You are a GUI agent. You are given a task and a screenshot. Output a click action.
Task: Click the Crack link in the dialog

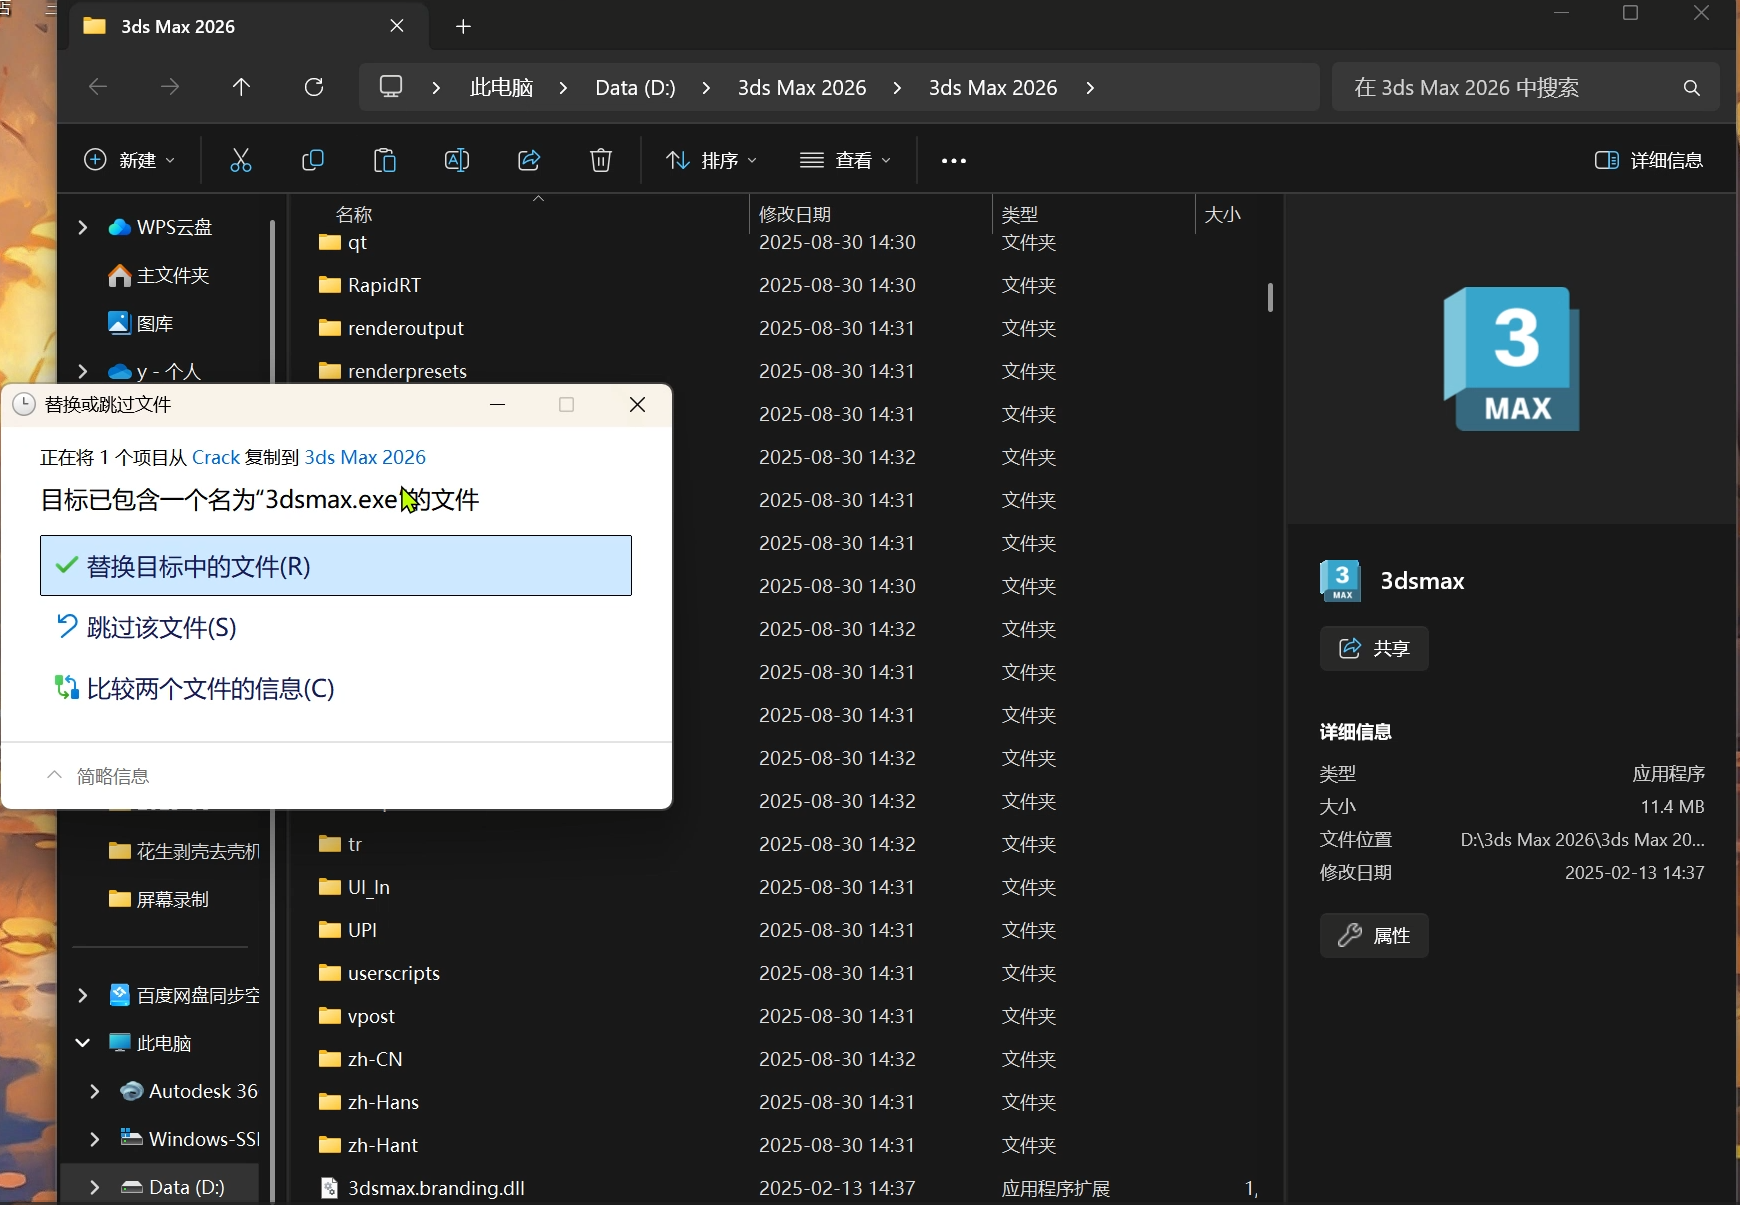click(215, 457)
